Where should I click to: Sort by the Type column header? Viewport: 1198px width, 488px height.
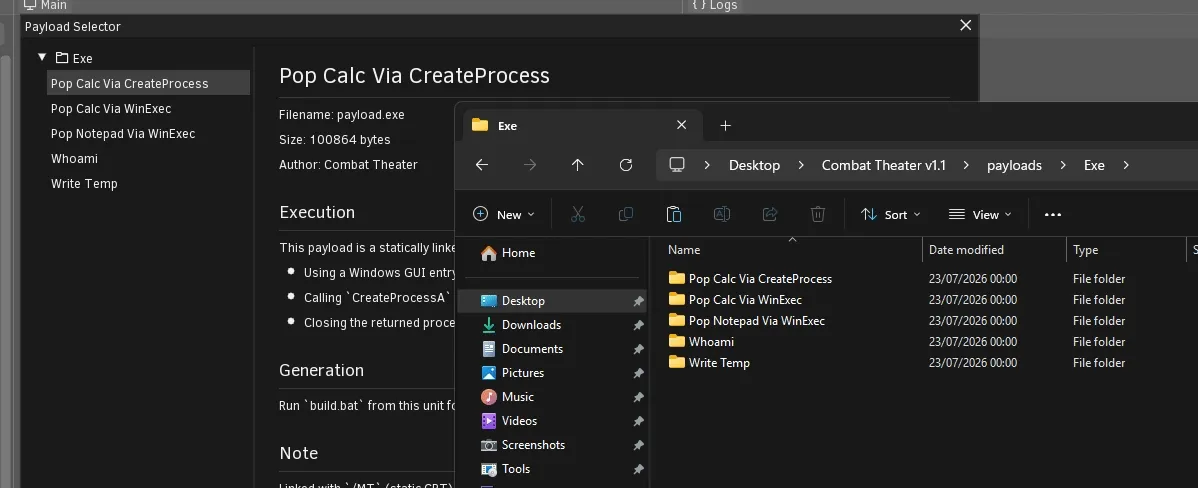tap(1125, 250)
